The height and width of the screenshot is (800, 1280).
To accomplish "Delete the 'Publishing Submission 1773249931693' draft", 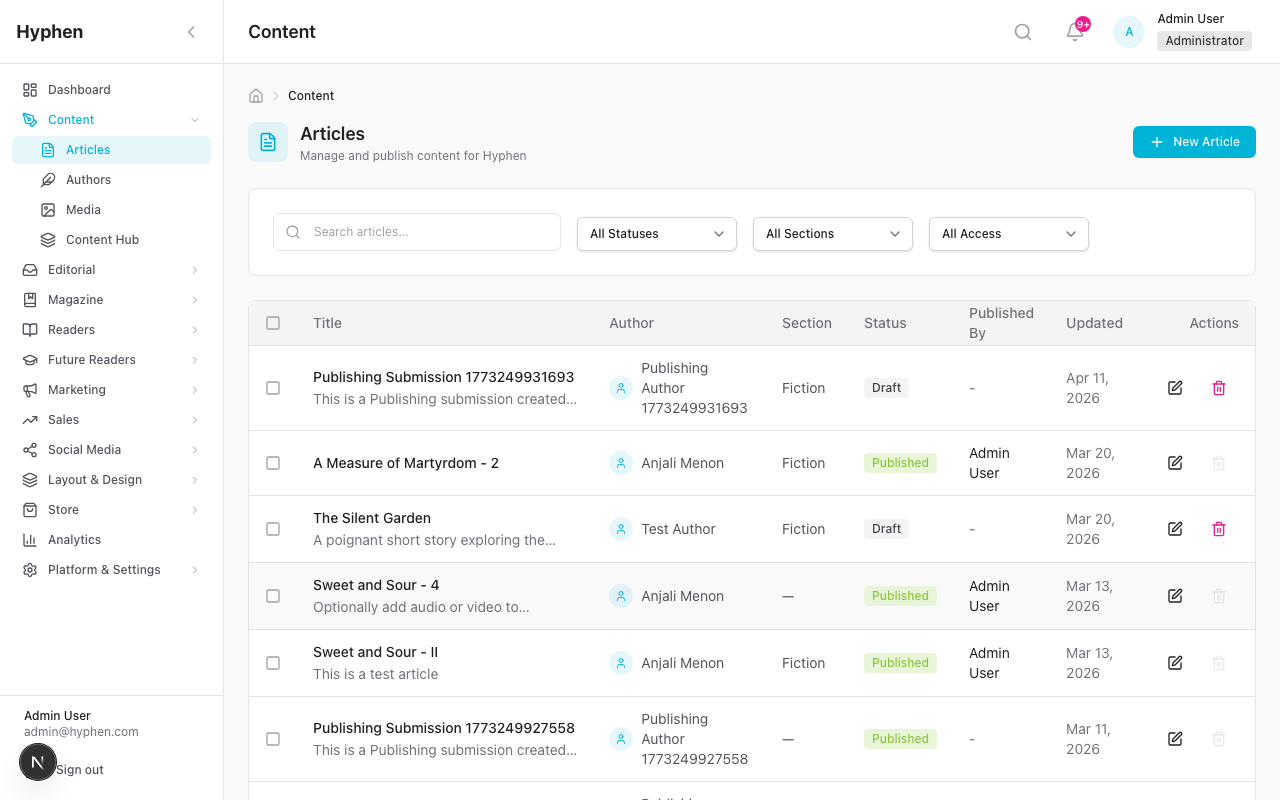I will tap(1219, 388).
